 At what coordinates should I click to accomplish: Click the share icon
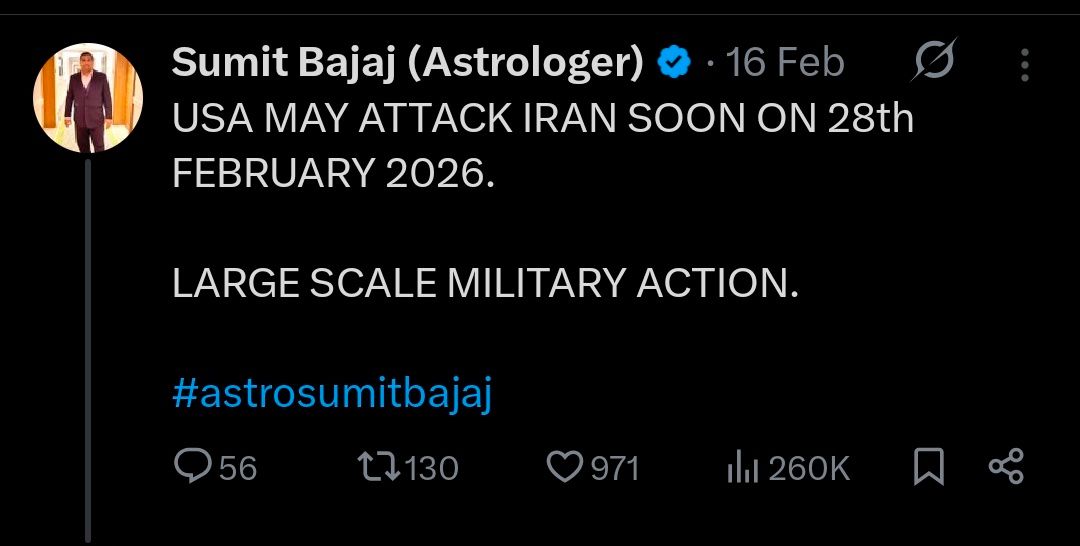pos(1006,466)
